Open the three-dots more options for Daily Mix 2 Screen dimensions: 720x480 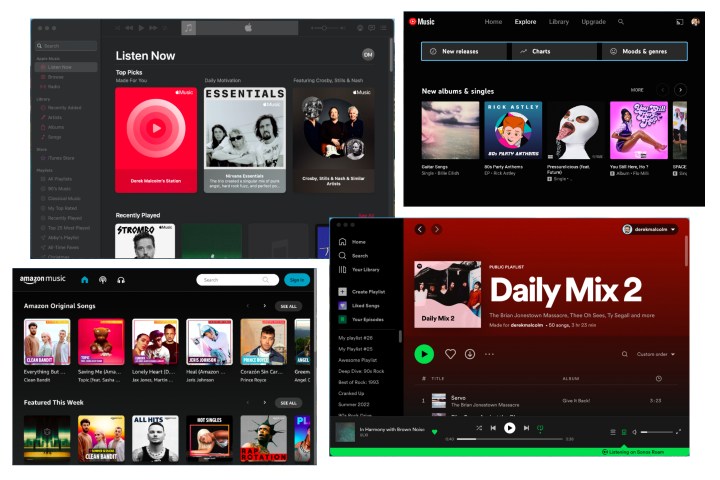489,354
